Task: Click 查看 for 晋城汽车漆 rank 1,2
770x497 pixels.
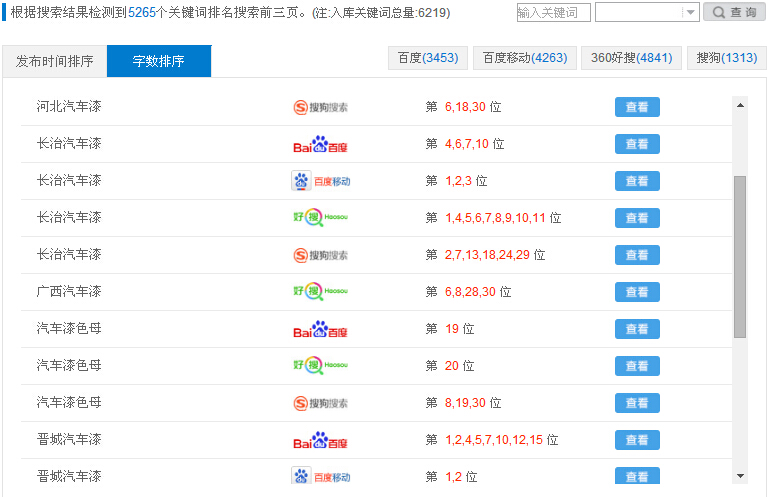Action: click(x=637, y=475)
